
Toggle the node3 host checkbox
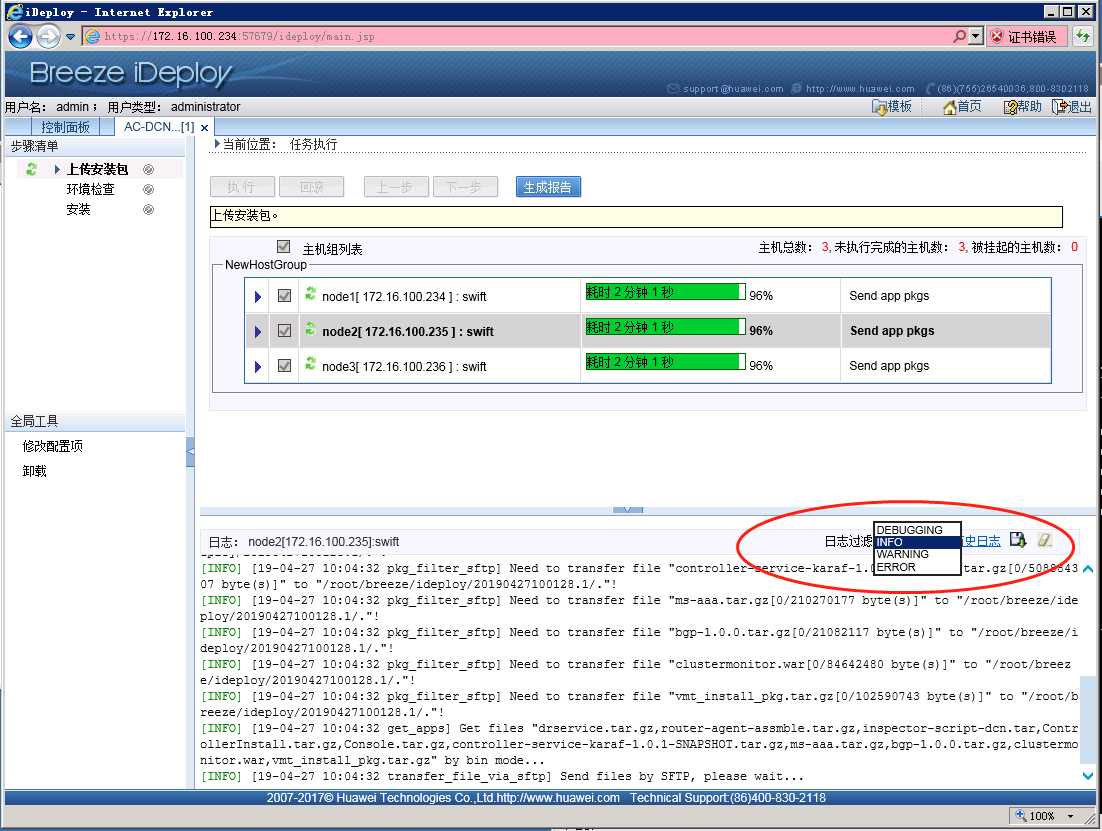(x=284, y=366)
